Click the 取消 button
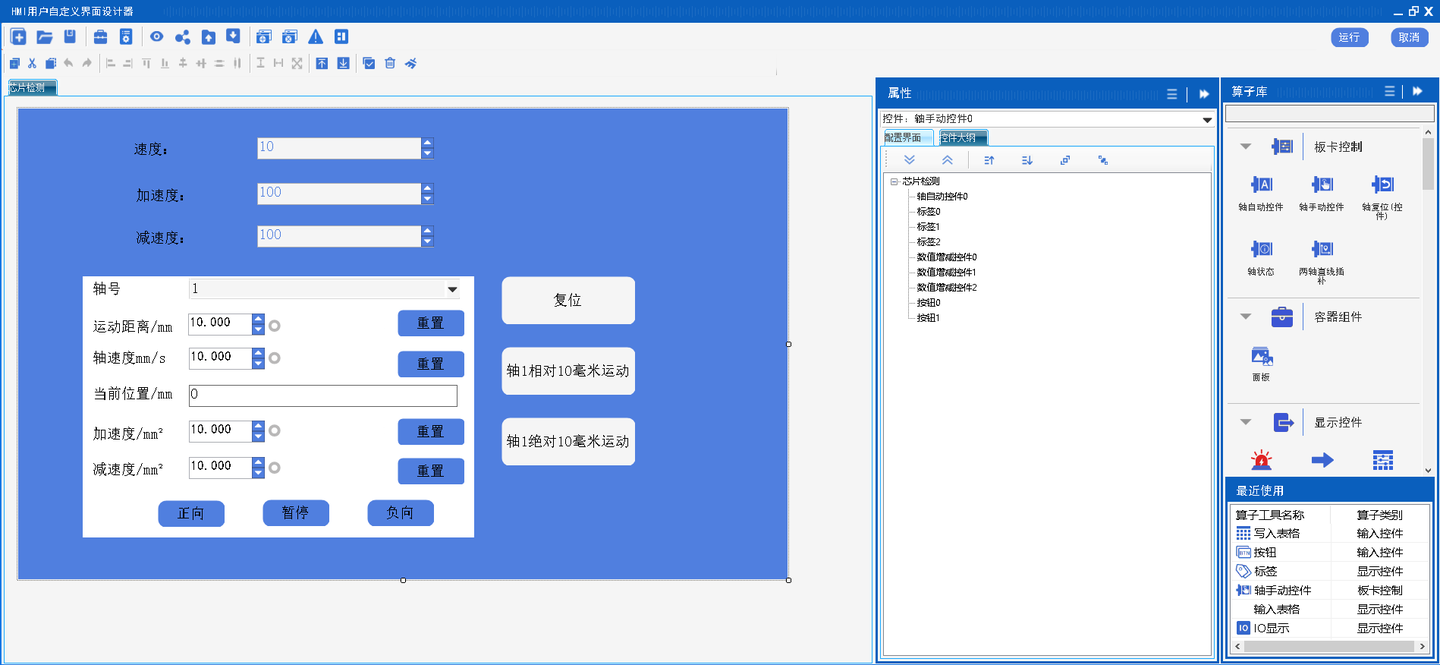The image size is (1440, 665). coord(1409,37)
